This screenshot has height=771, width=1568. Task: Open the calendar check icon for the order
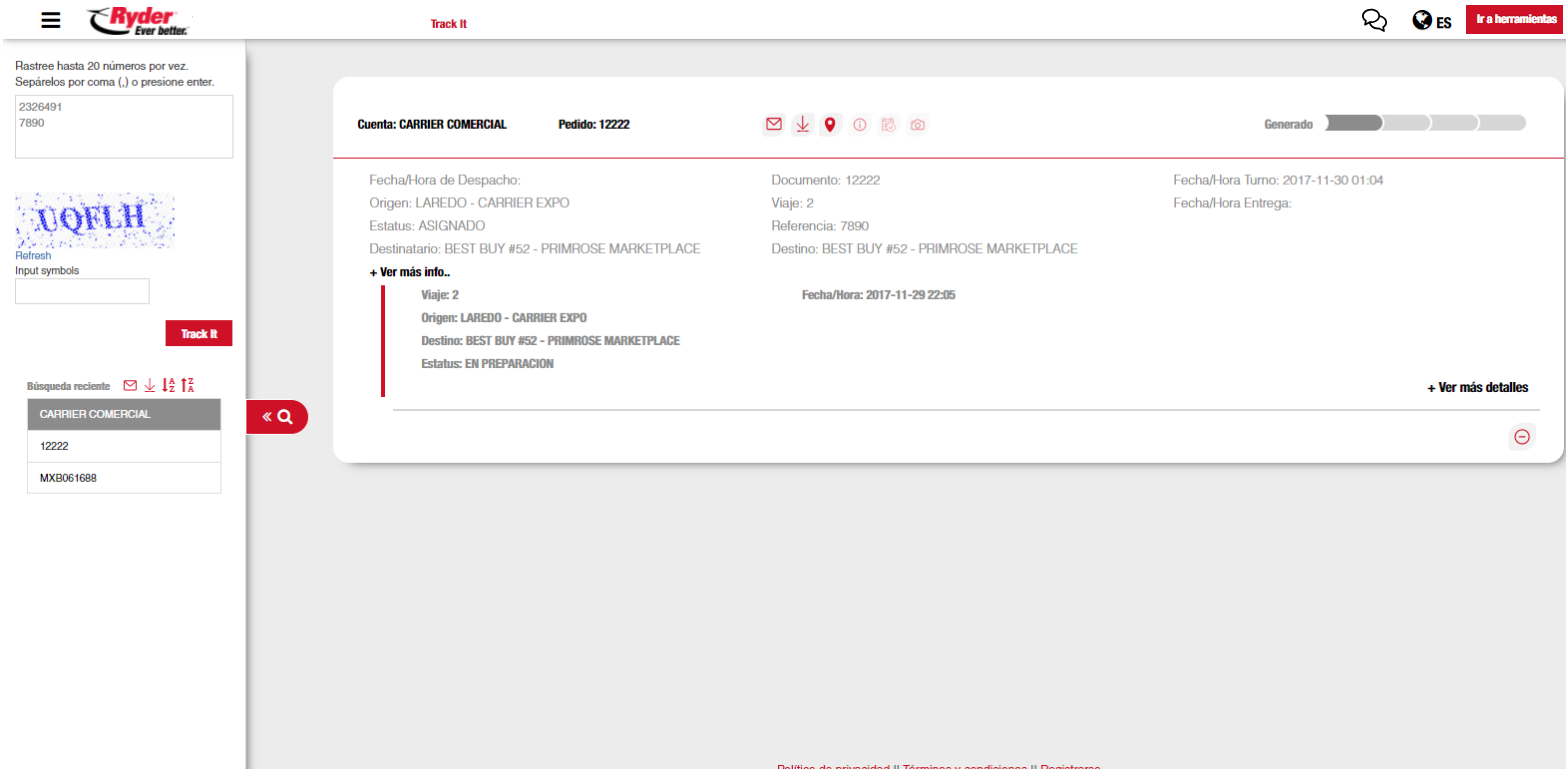point(887,125)
